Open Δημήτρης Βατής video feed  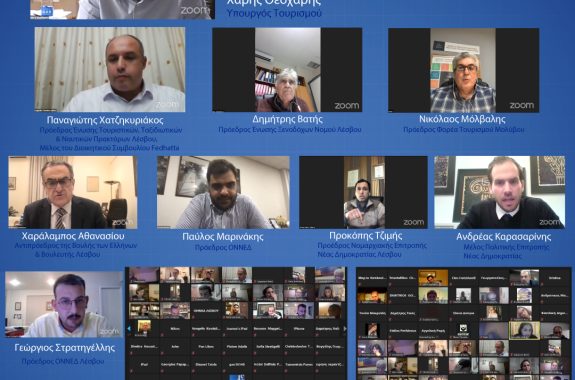coord(287,70)
